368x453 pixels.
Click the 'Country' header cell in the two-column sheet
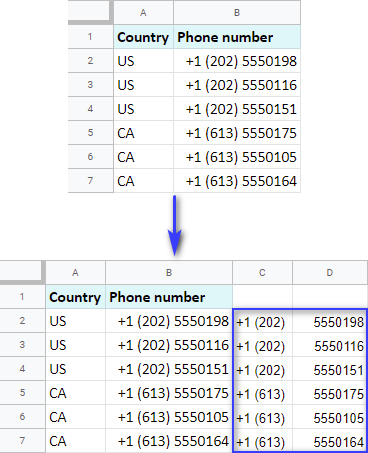(143, 37)
